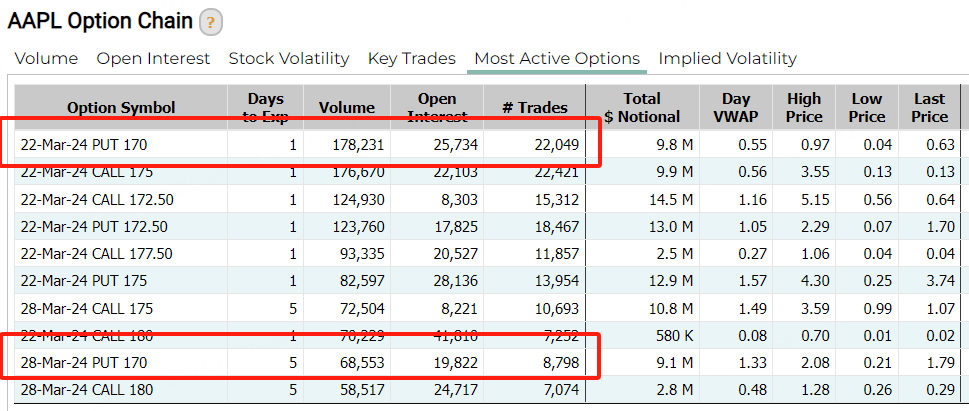Select the 22-Mar-24 PUT 172.50 symbol
This screenshot has height=411, width=969.
[94, 227]
